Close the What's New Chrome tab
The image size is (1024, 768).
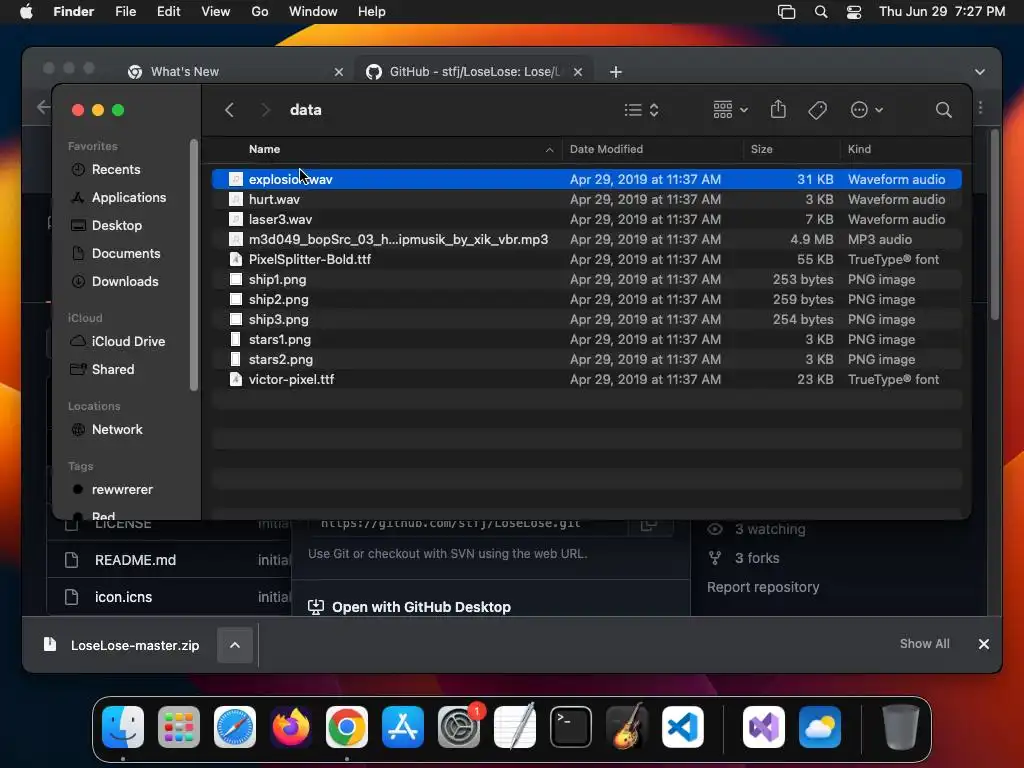pyautogui.click(x=338, y=72)
